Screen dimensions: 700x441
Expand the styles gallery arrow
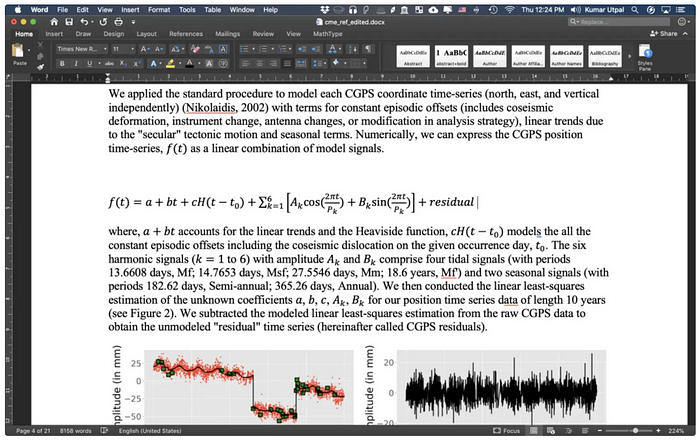tap(630, 57)
